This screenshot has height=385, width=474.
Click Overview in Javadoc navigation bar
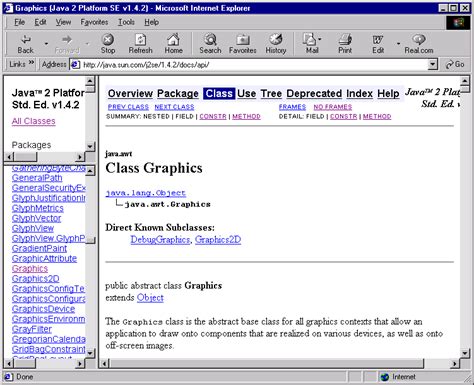[x=130, y=94]
